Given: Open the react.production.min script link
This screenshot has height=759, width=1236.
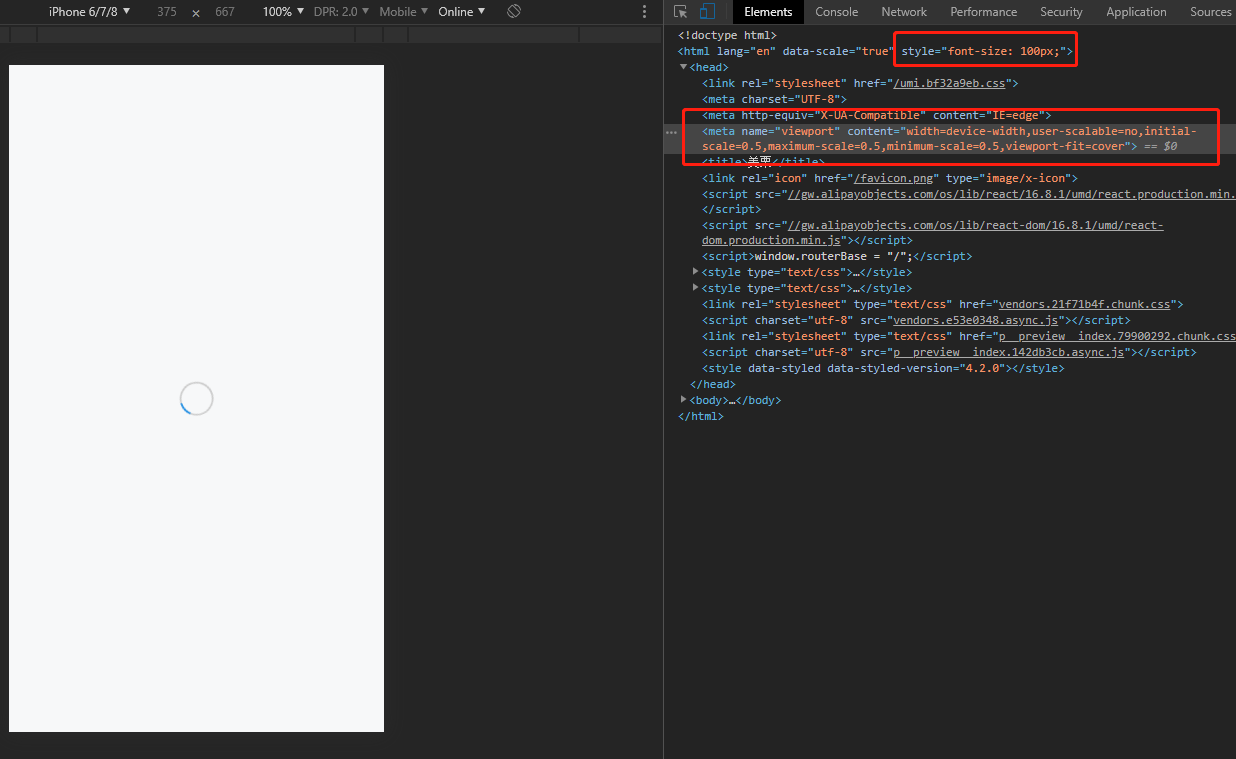Looking at the screenshot, I should point(1011,194).
